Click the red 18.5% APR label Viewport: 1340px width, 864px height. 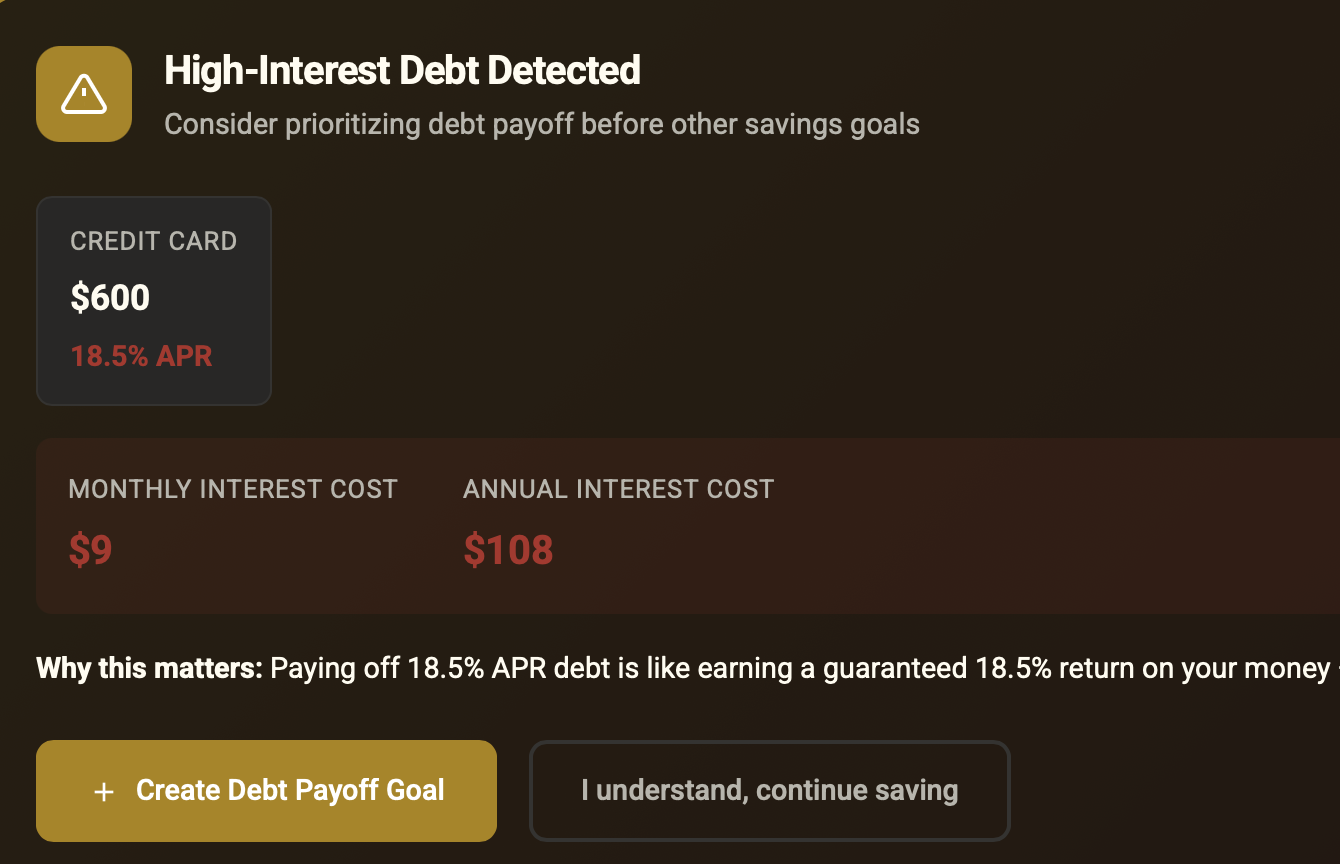[141, 356]
